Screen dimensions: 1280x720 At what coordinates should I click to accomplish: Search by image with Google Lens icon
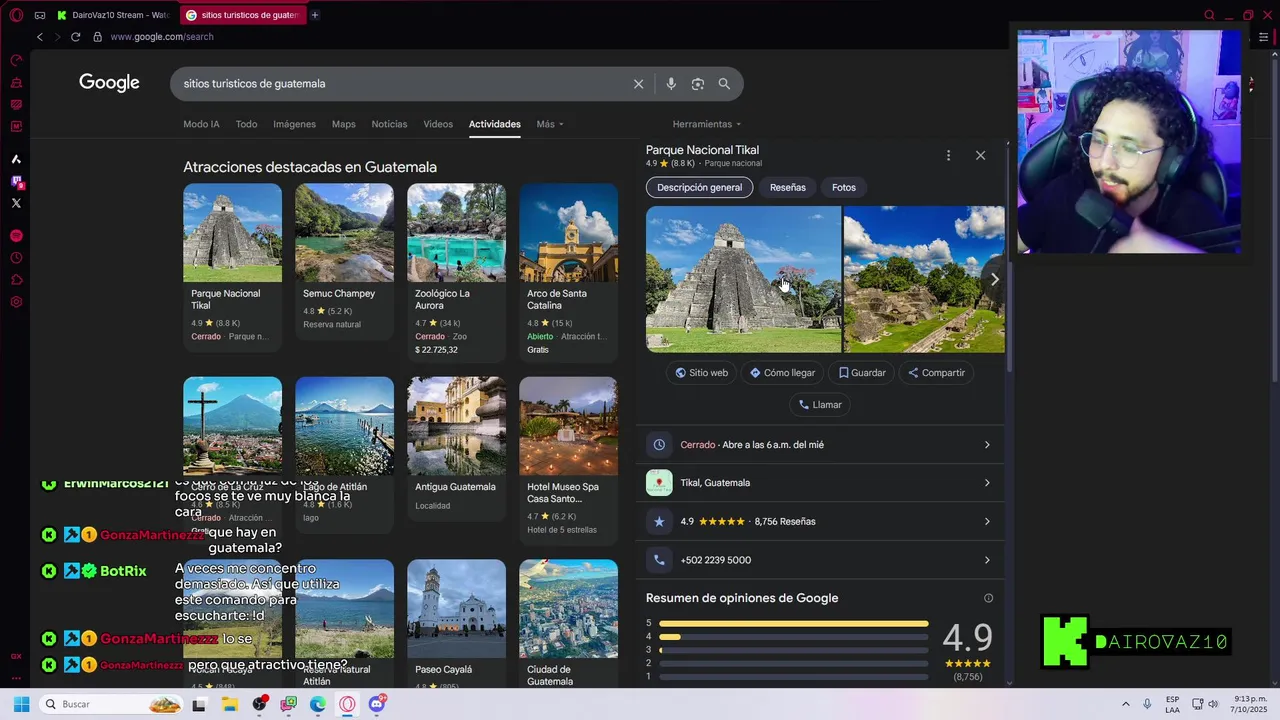[698, 84]
